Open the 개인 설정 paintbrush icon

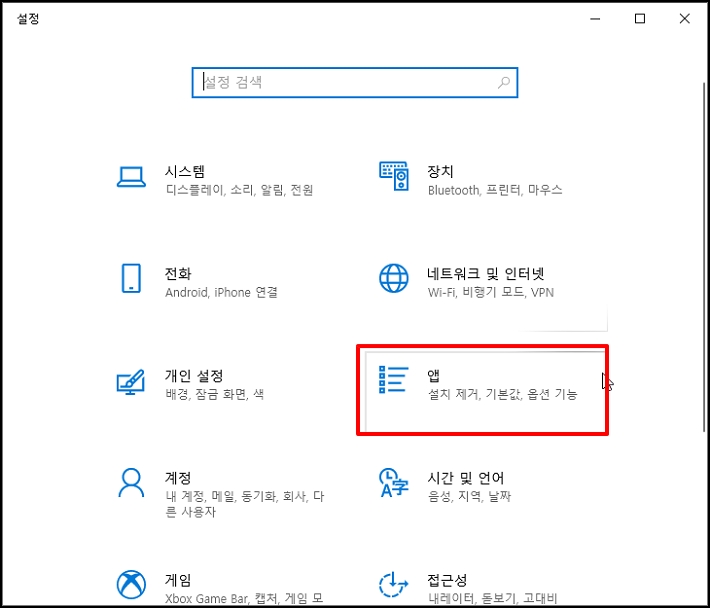coord(131,382)
